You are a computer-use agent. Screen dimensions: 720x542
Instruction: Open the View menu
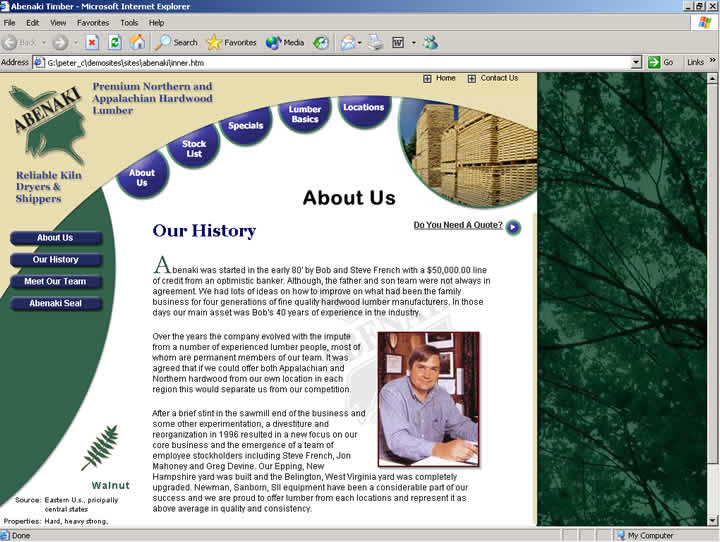coord(58,23)
